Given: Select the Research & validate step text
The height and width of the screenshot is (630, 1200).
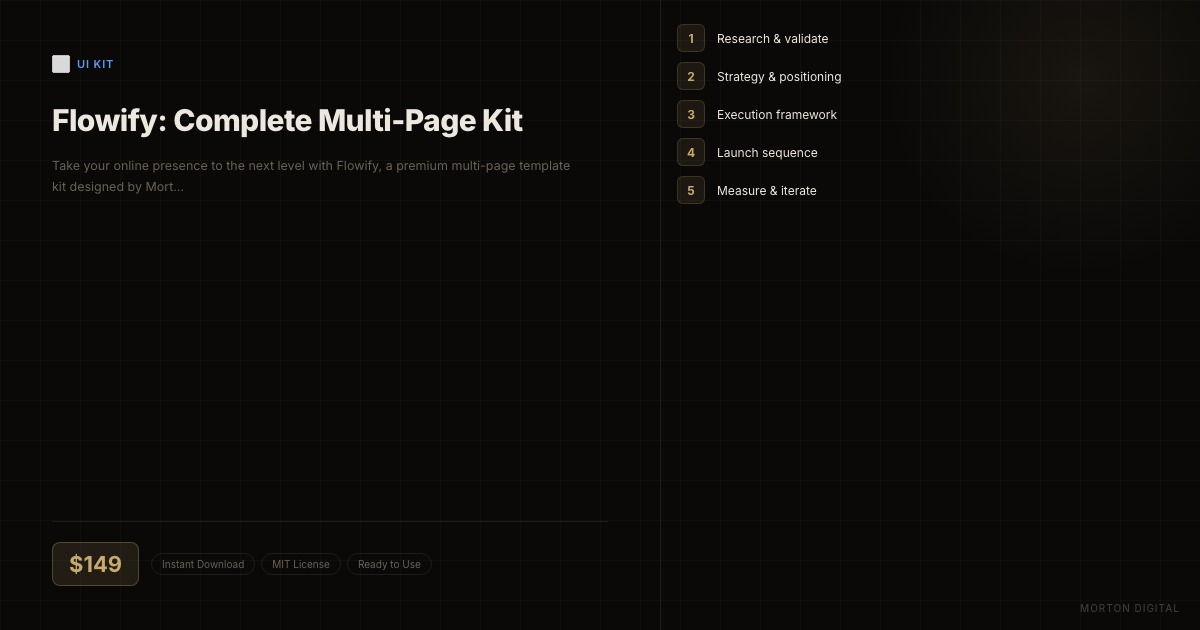Looking at the screenshot, I should 772,39.
